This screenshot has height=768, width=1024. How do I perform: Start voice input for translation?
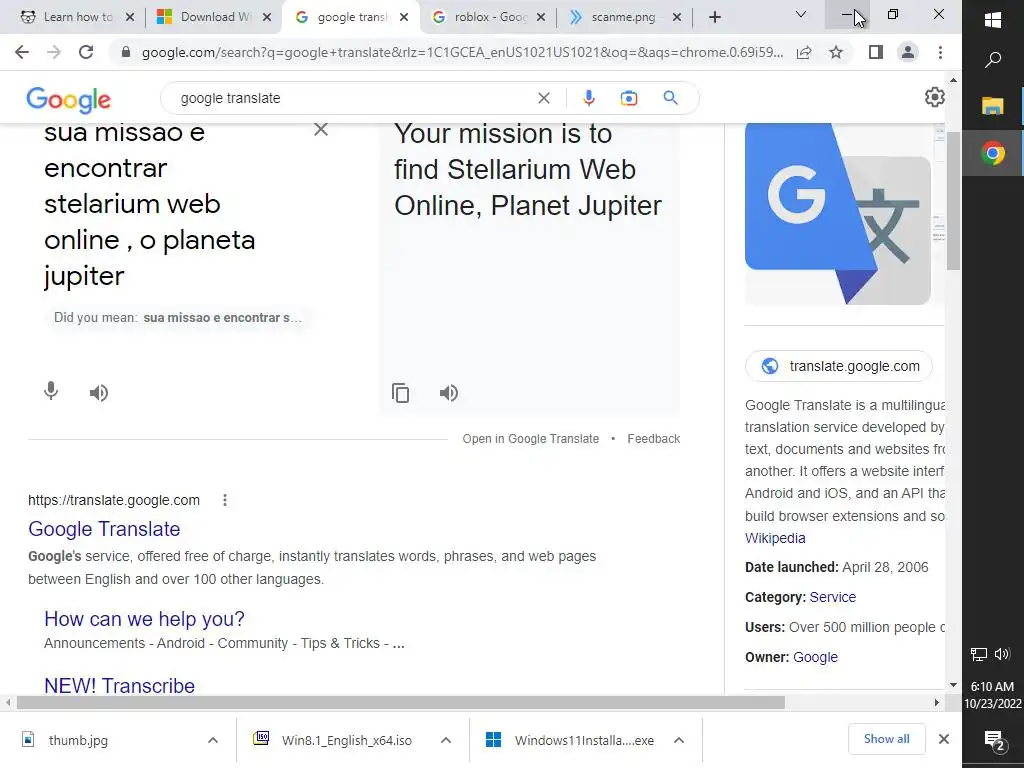51,392
